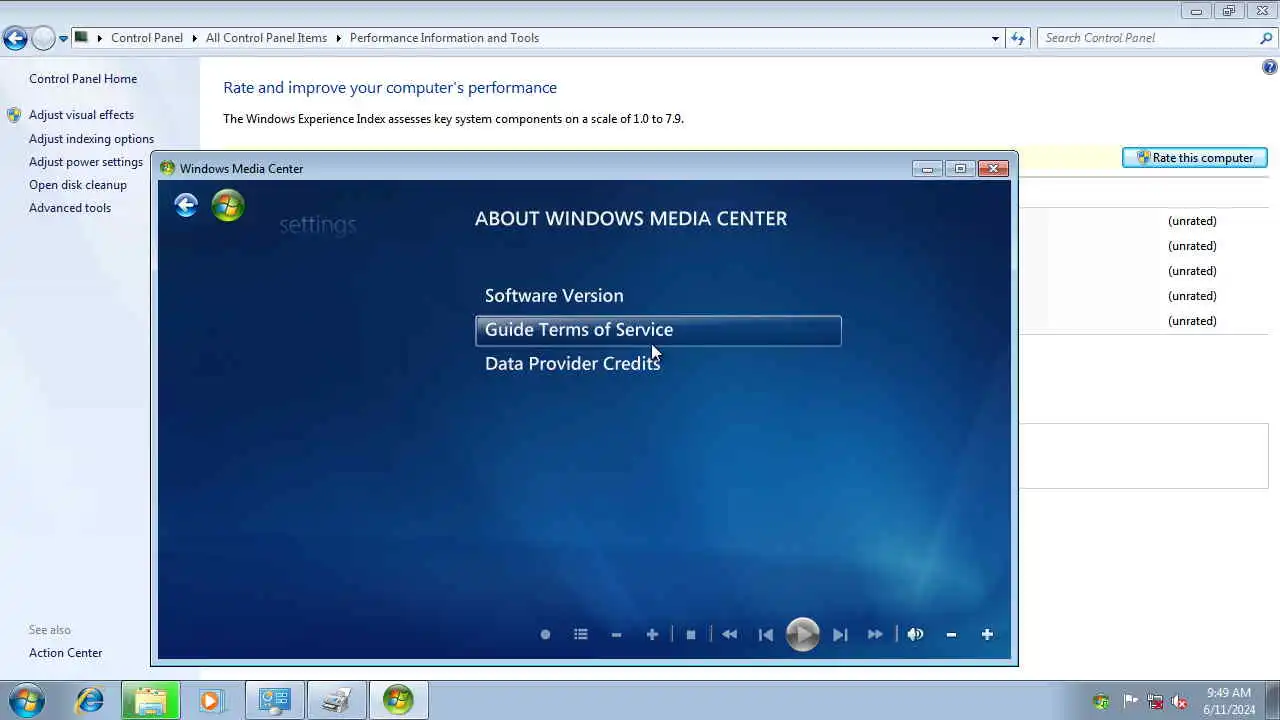This screenshot has width=1280, height=720.
Task: Click the Windows Media Center title bar icon
Action: click(x=167, y=168)
